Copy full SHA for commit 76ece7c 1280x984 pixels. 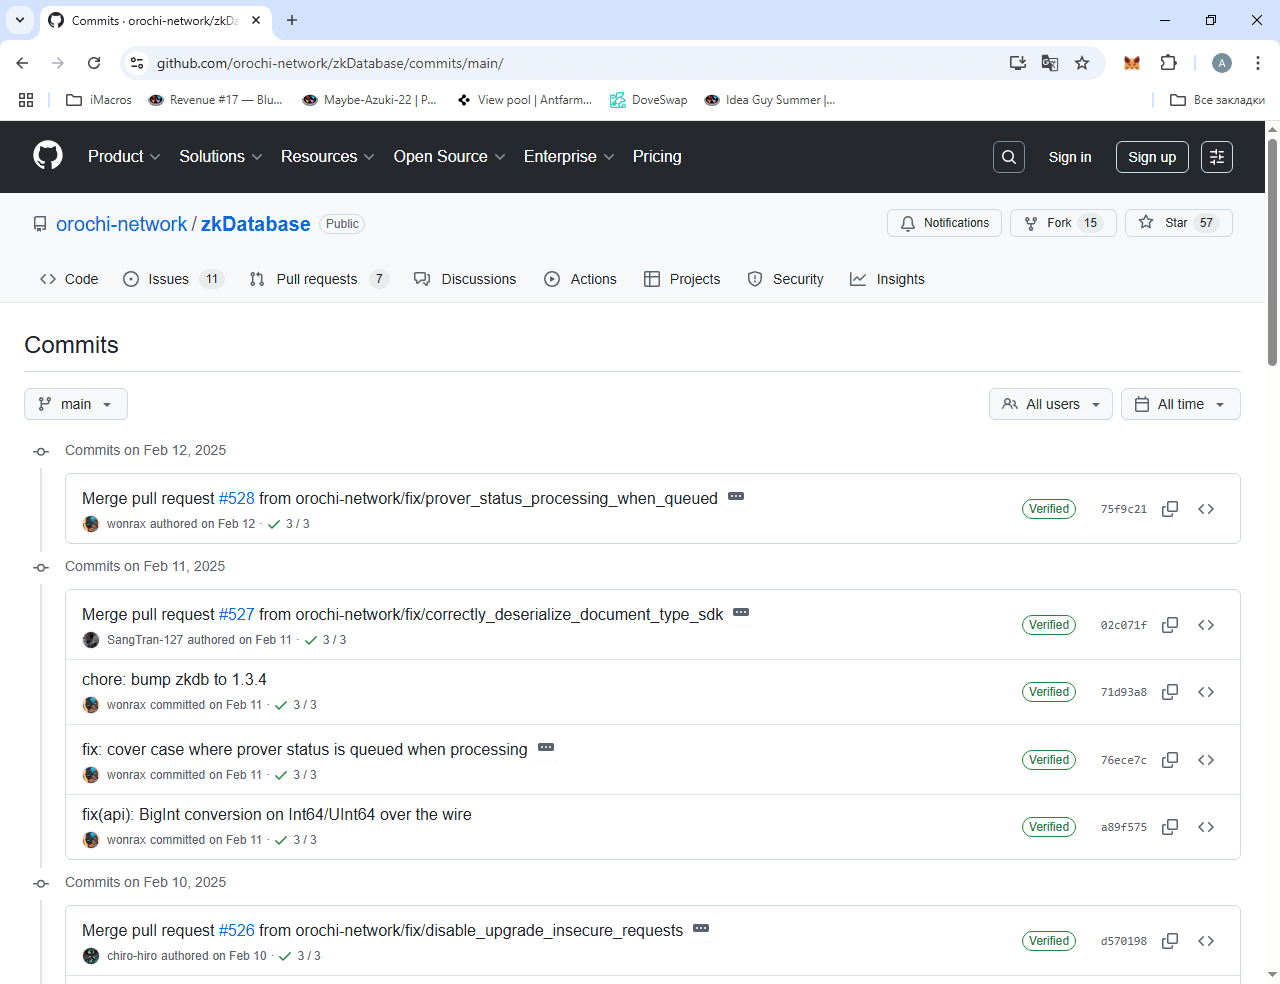(1170, 760)
